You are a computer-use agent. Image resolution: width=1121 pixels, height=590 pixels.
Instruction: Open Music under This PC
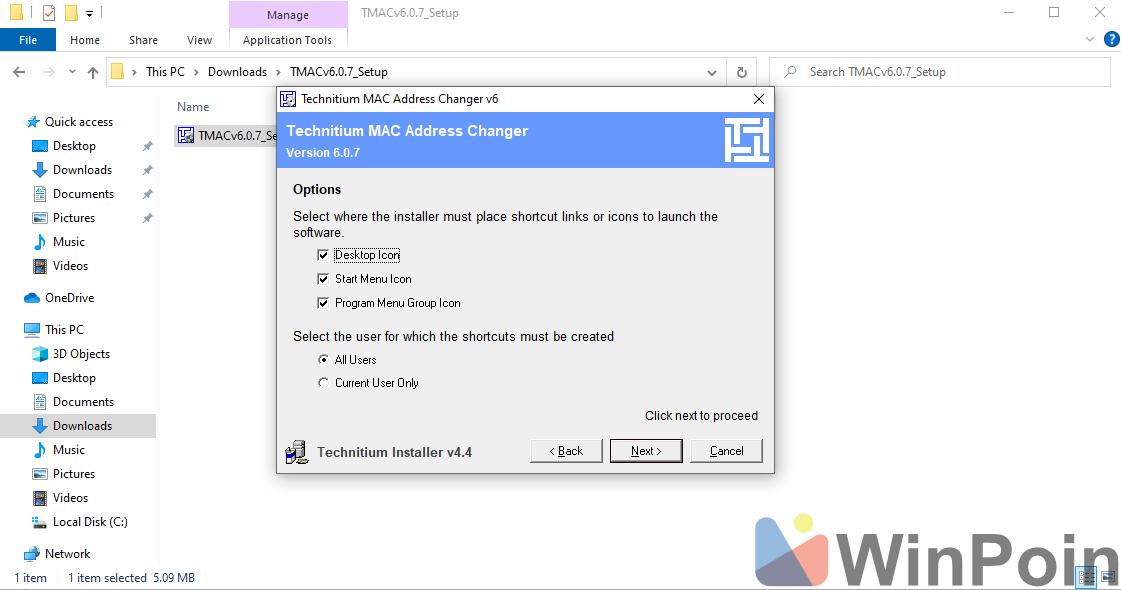pyautogui.click(x=69, y=450)
